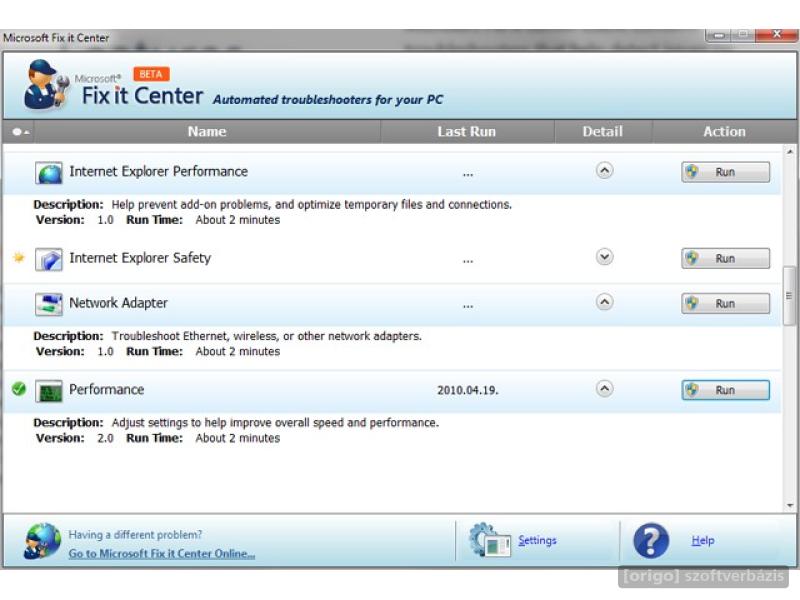Select the Internet Explorer Safety row name
800x600 pixels.
[140, 258]
